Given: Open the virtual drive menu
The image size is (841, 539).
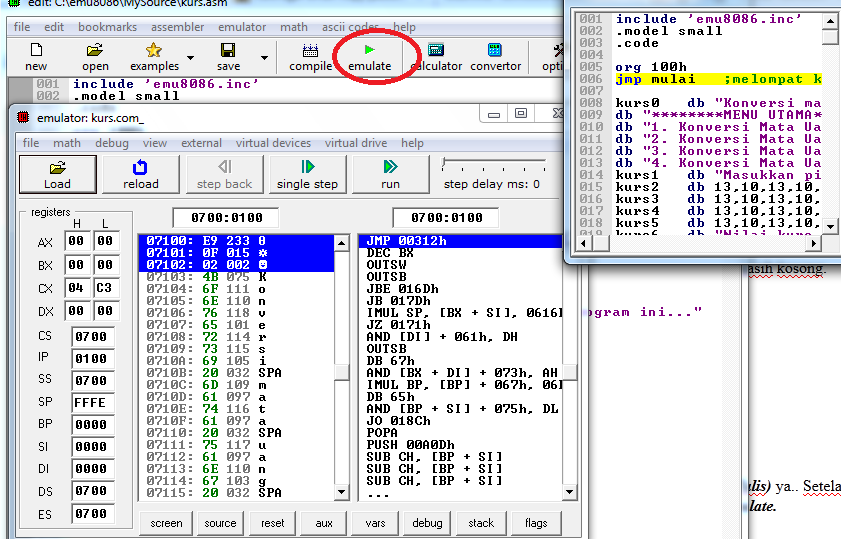Looking at the screenshot, I should click(356, 143).
